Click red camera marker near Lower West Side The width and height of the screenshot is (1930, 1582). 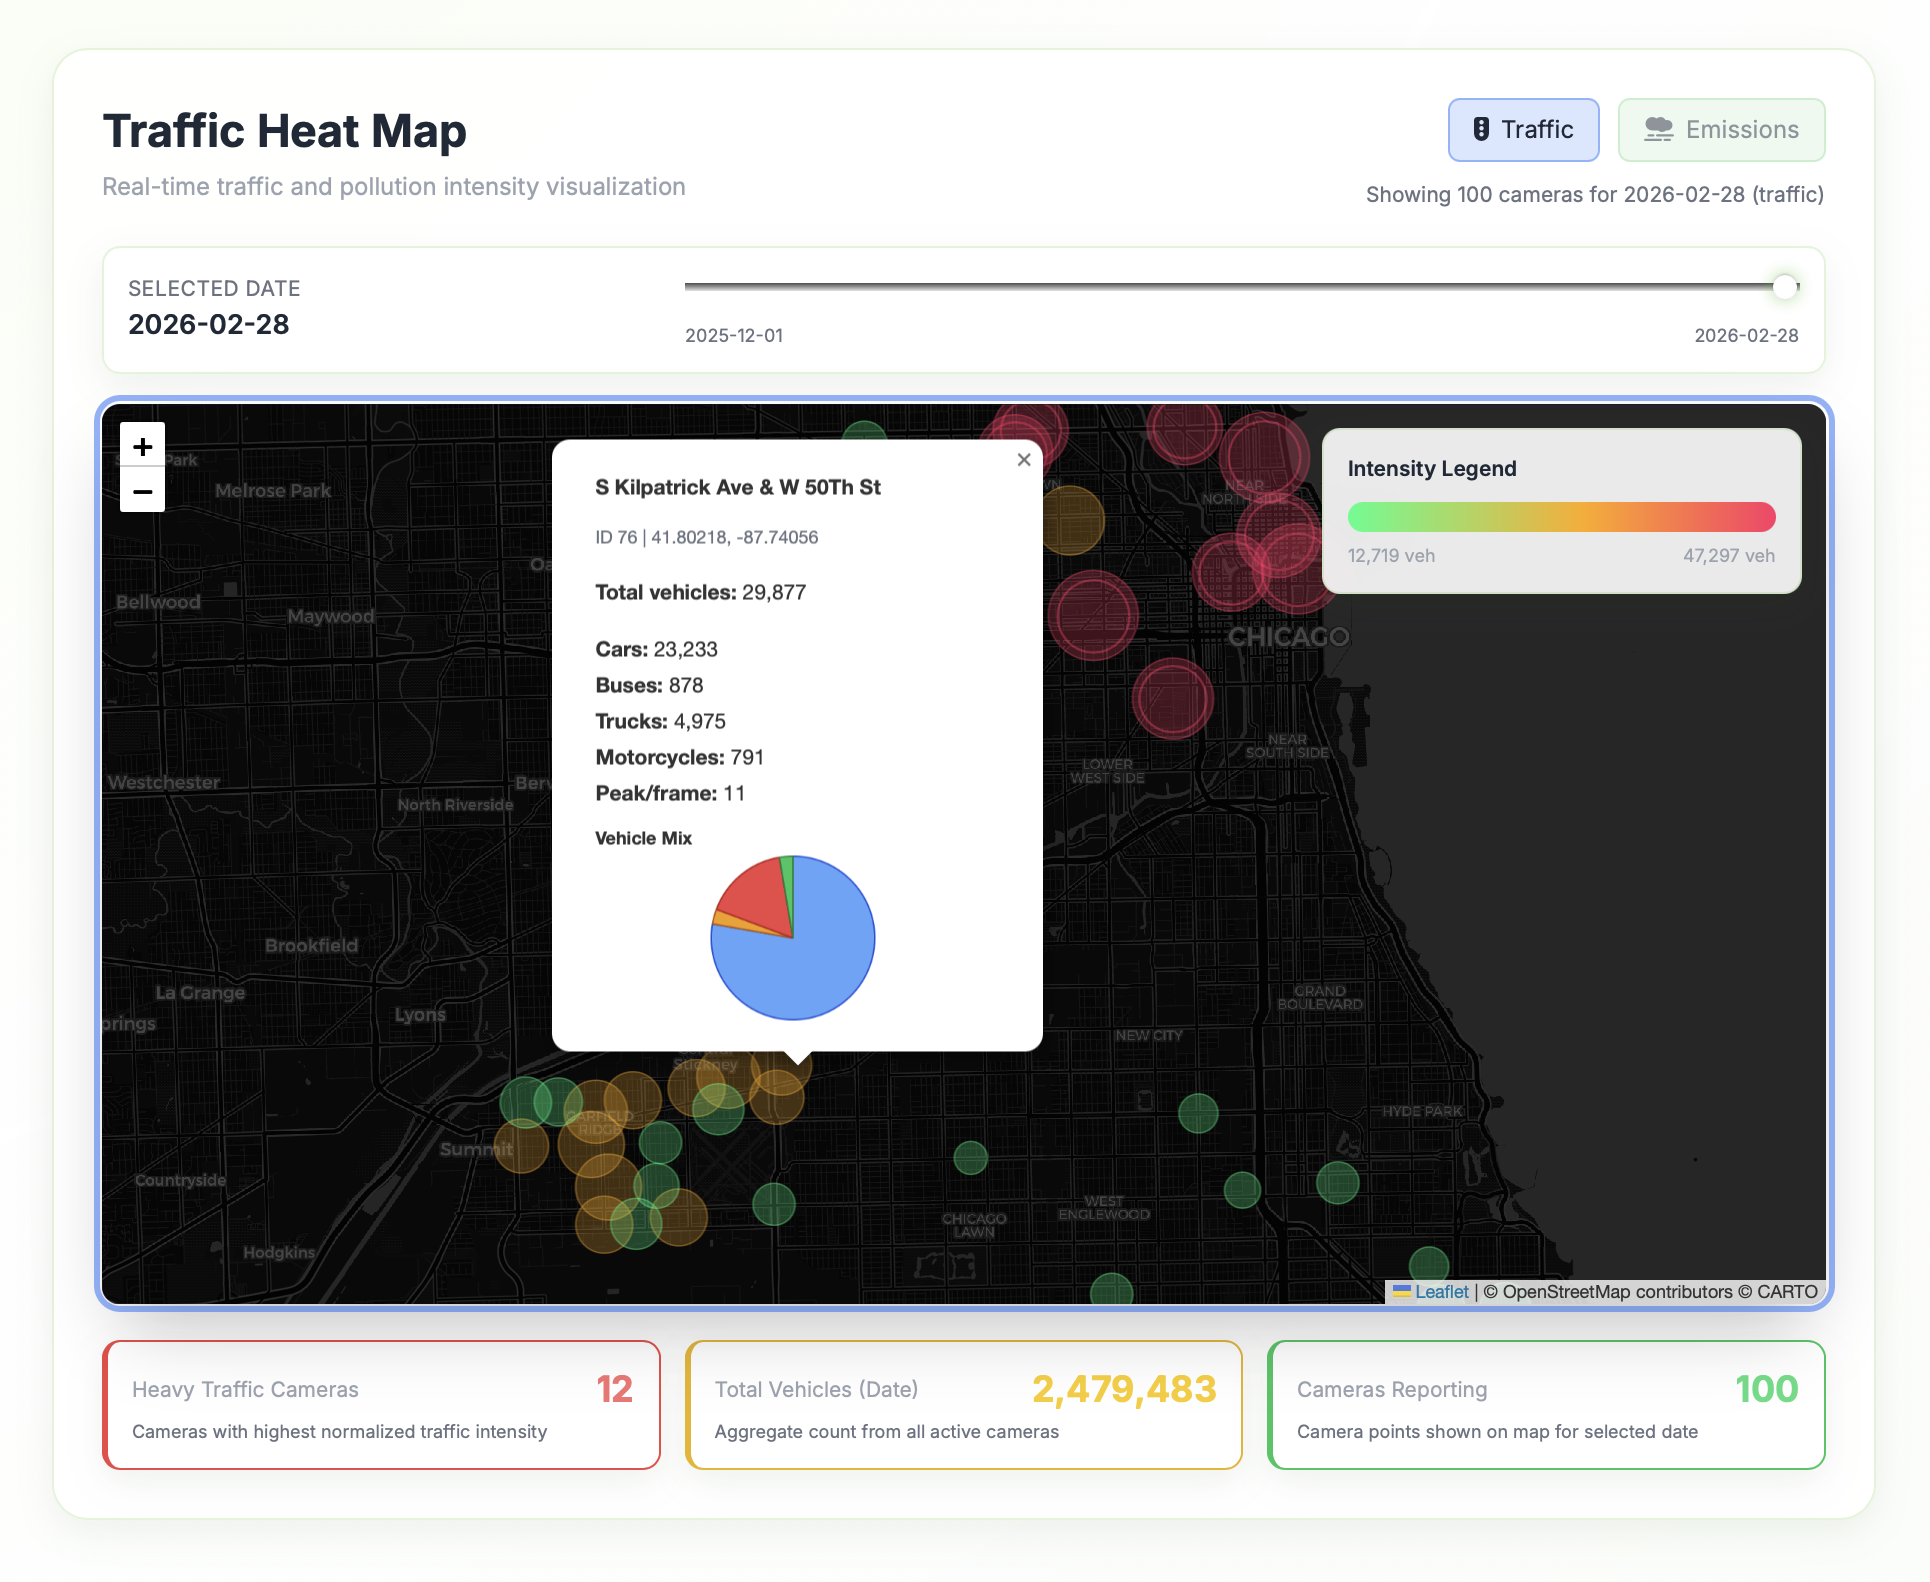(1172, 699)
